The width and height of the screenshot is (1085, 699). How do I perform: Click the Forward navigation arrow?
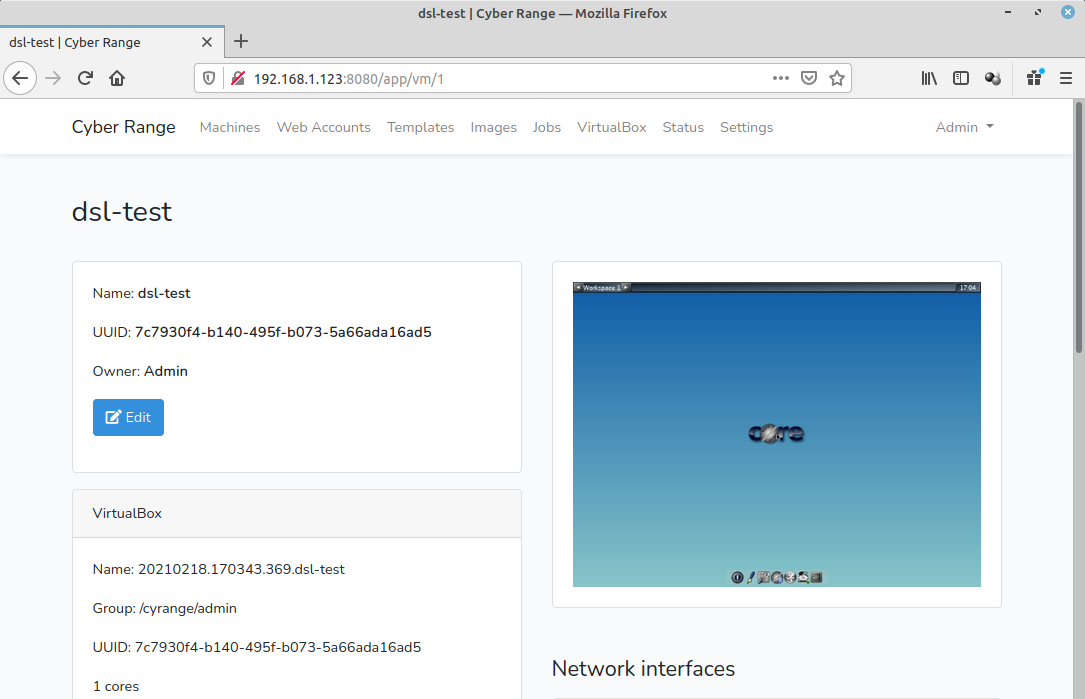pos(53,78)
